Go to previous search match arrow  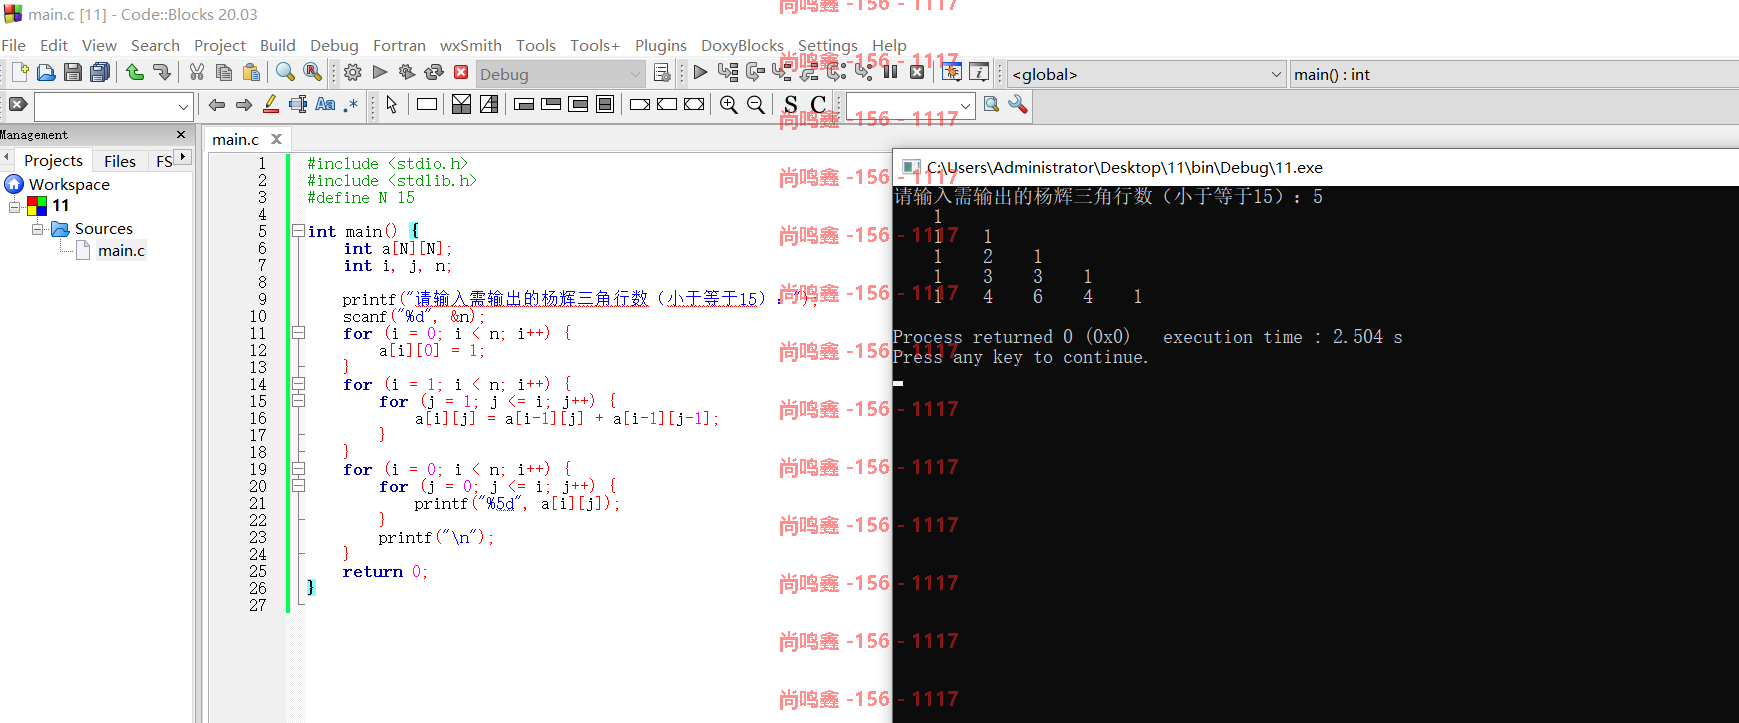pyautogui.click(x=217, y=104)
